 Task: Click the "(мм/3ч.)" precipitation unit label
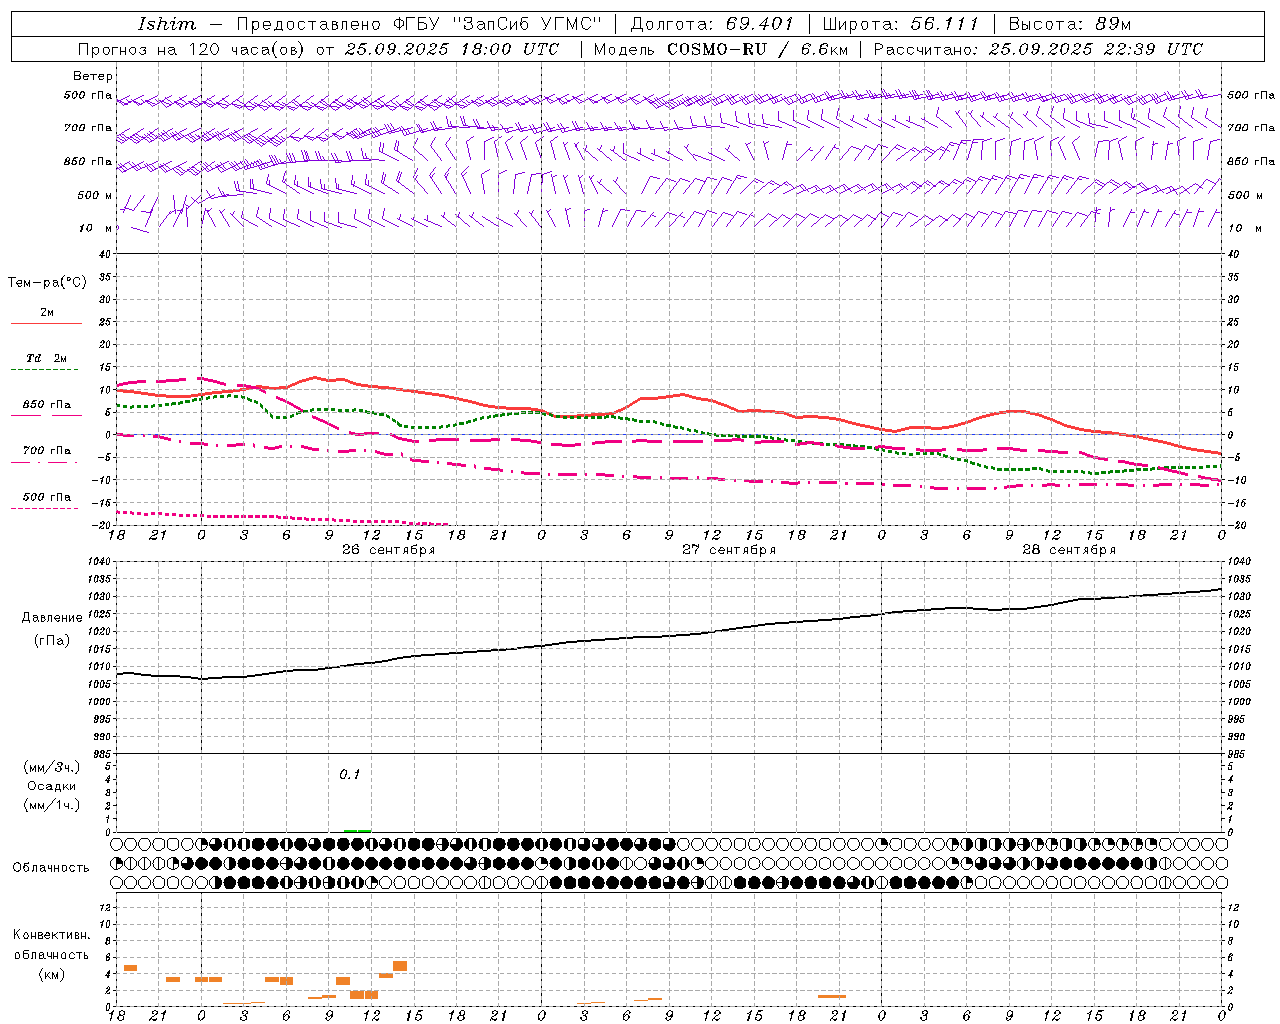coord(51,767)
